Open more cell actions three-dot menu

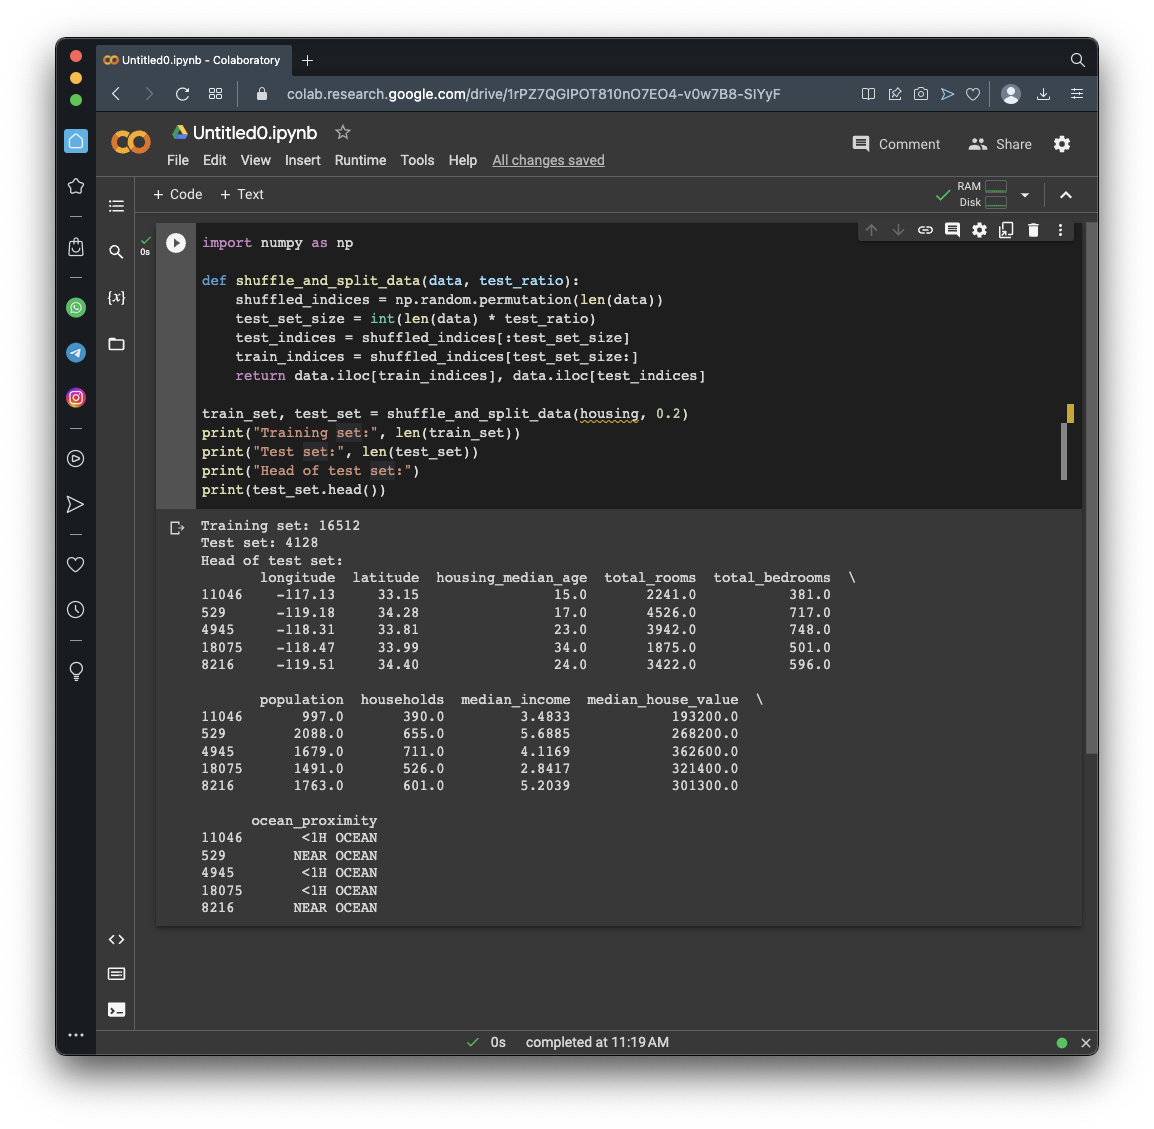pos(1060,230)
